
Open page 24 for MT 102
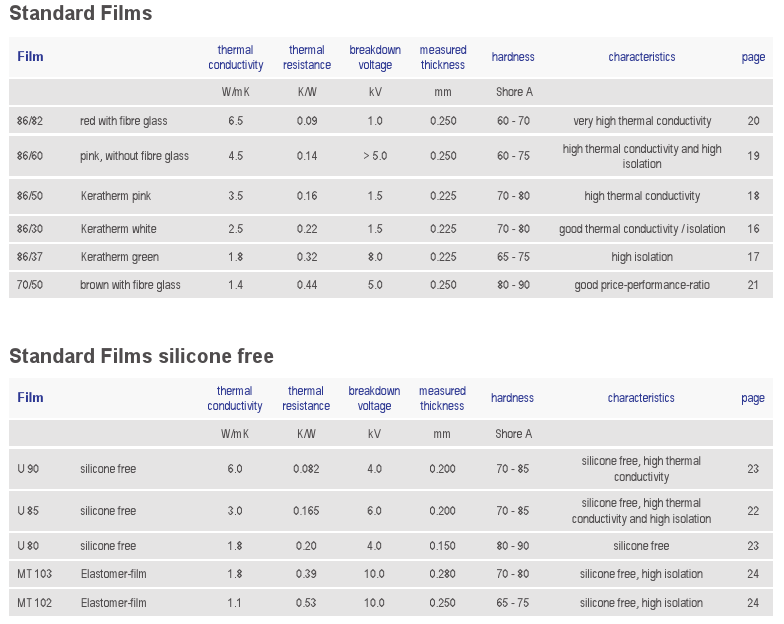click(753, 603)
